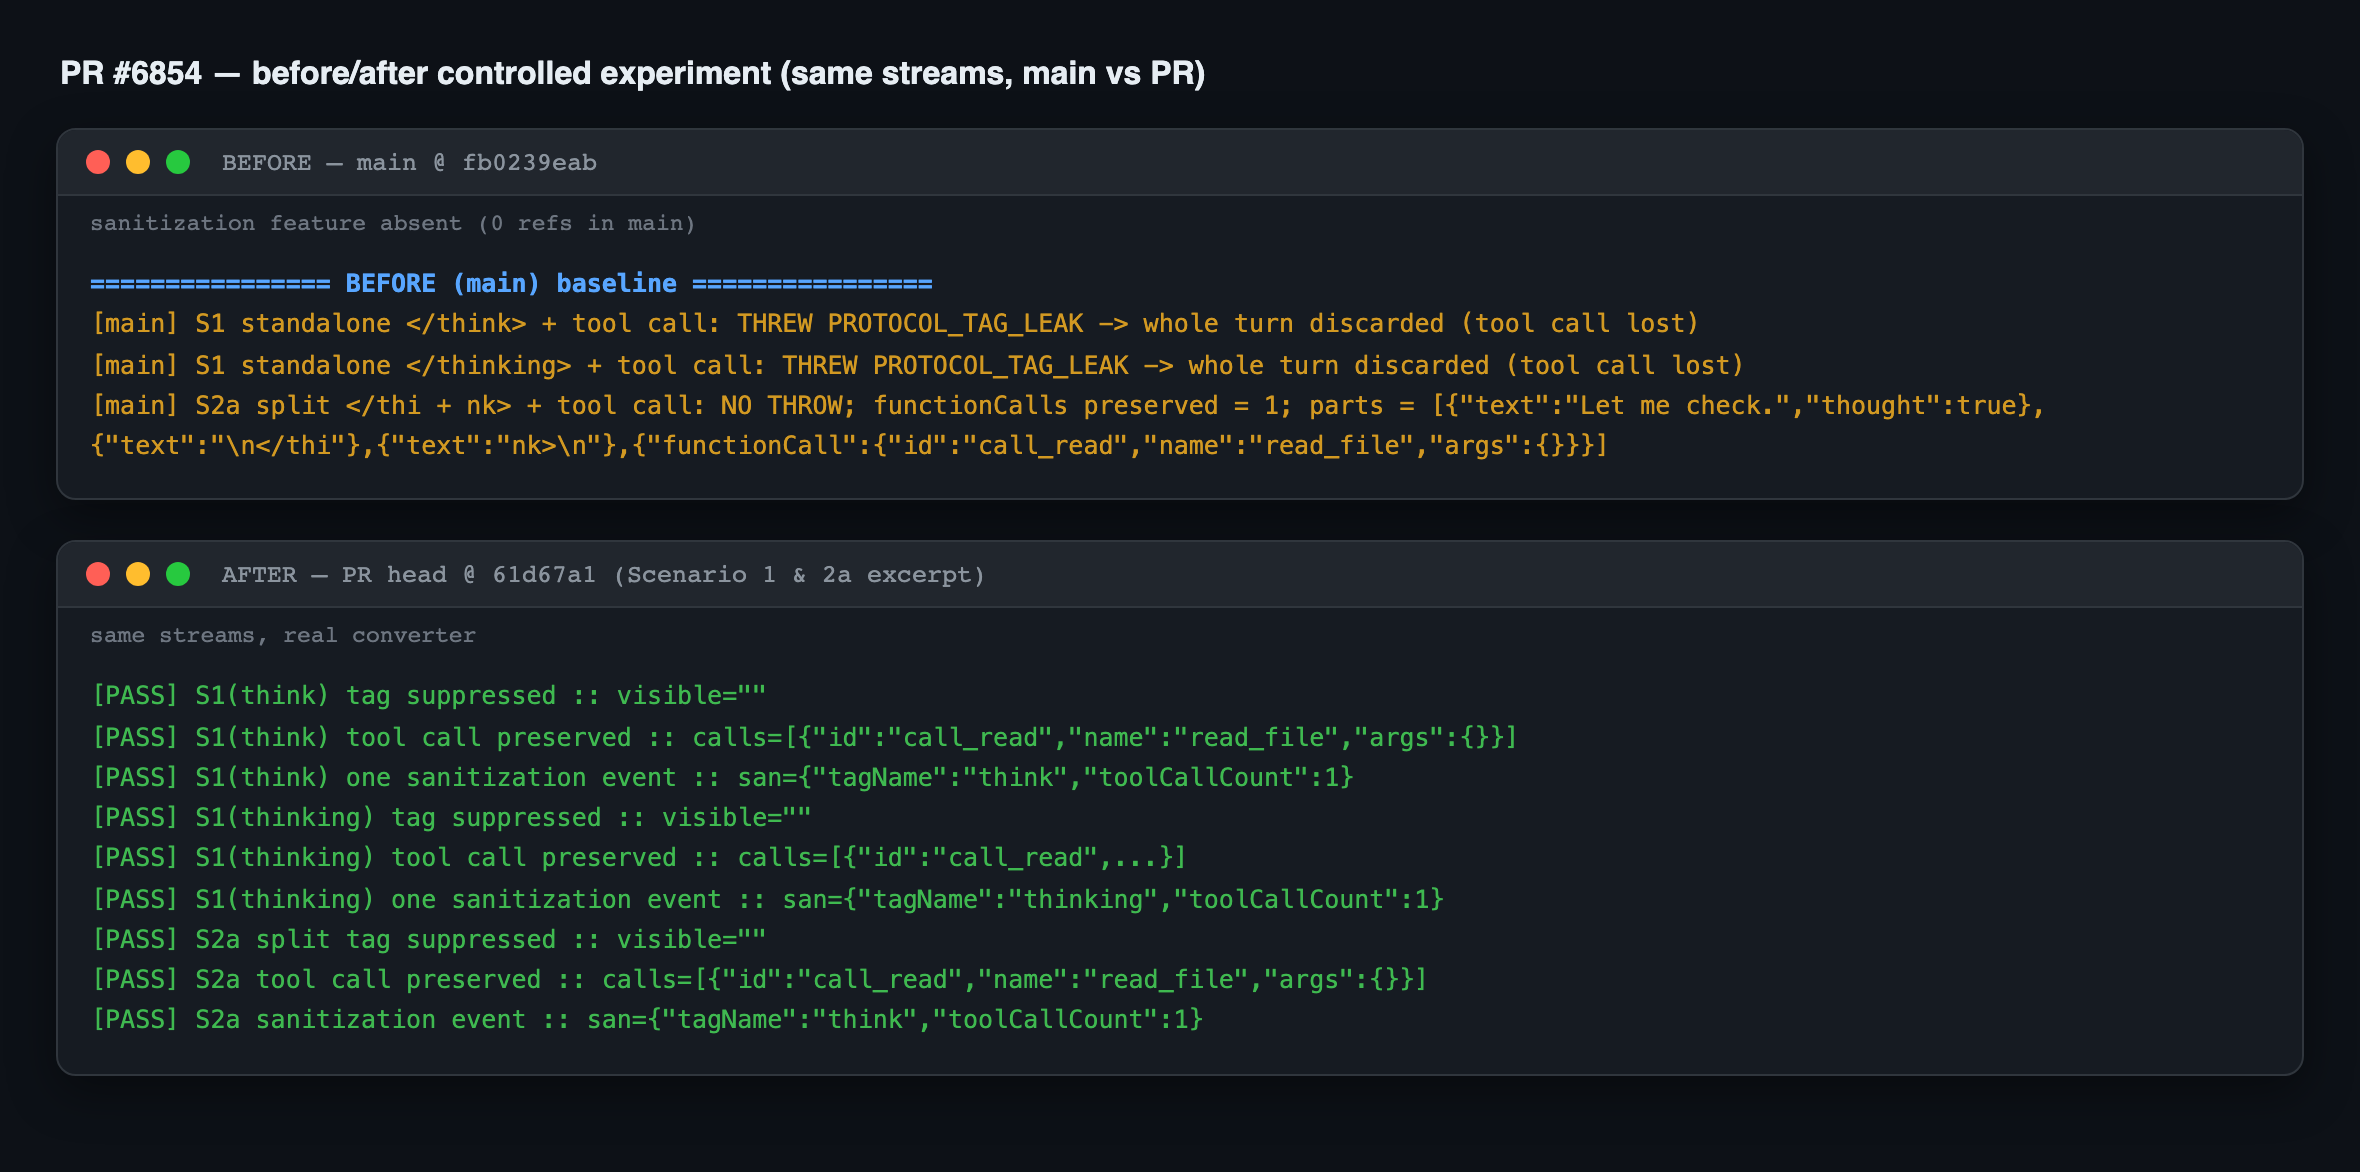Click '[PASS] S2a split tag suppressed' line
Screen dimensions: 2360x1172
tap(429, 939)
